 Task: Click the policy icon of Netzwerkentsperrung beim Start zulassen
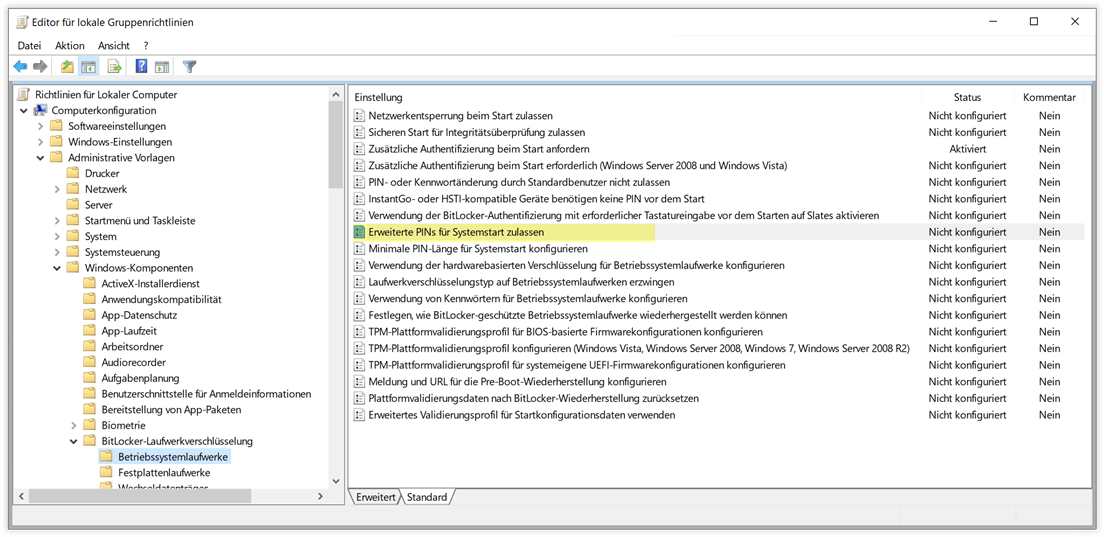[x=360, y=115]
